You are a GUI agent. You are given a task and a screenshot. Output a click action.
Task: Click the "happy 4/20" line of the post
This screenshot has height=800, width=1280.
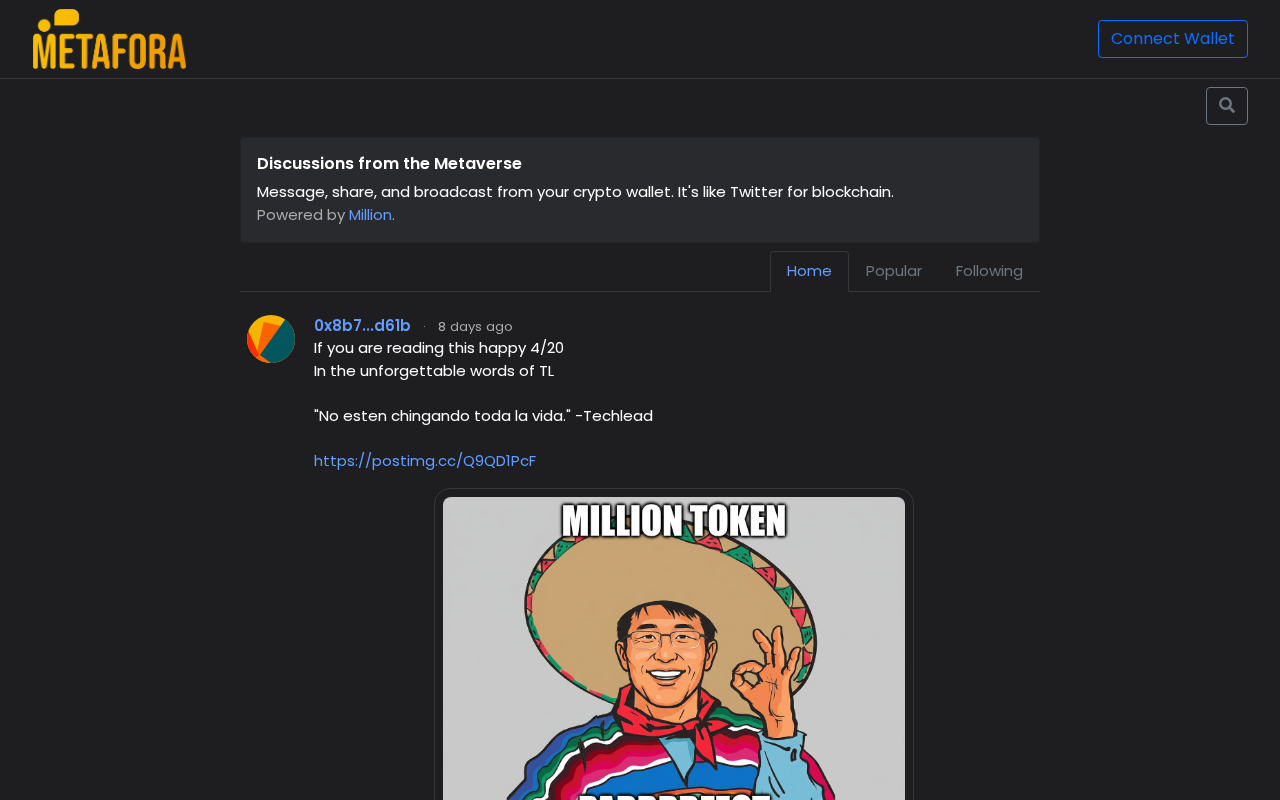click(x=439, y=348)
